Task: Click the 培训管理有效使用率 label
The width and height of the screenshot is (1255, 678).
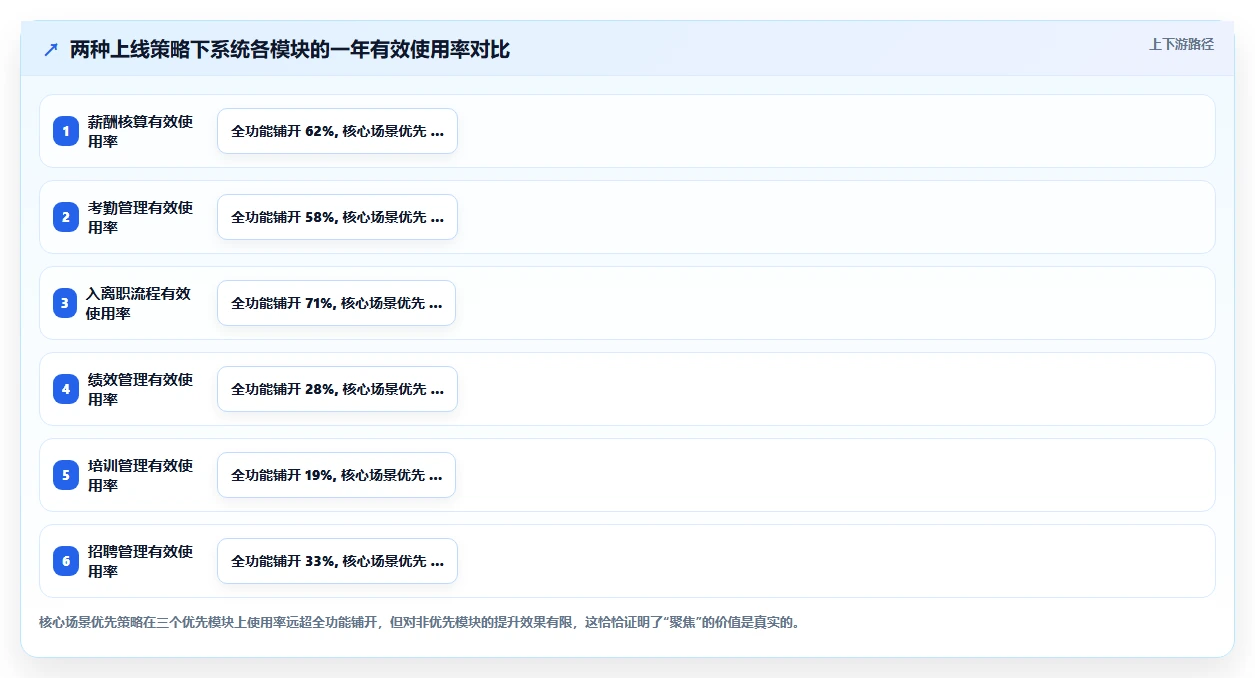Action: coord(140,475)
